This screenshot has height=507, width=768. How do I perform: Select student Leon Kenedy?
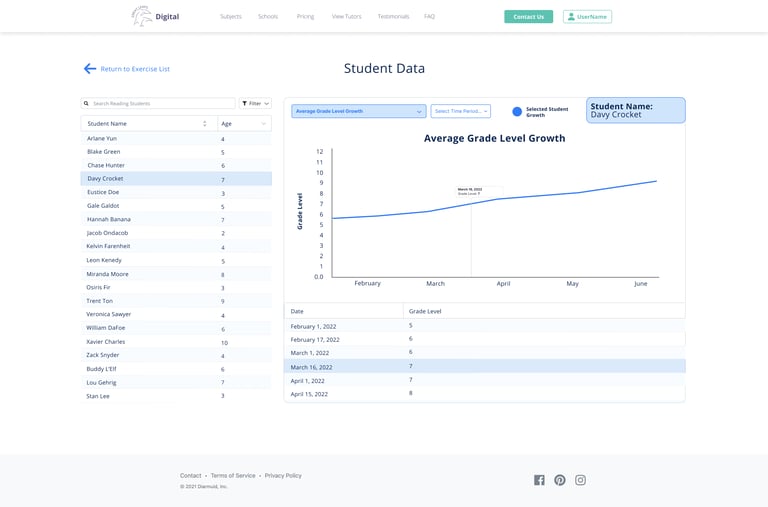pos(176,260)
